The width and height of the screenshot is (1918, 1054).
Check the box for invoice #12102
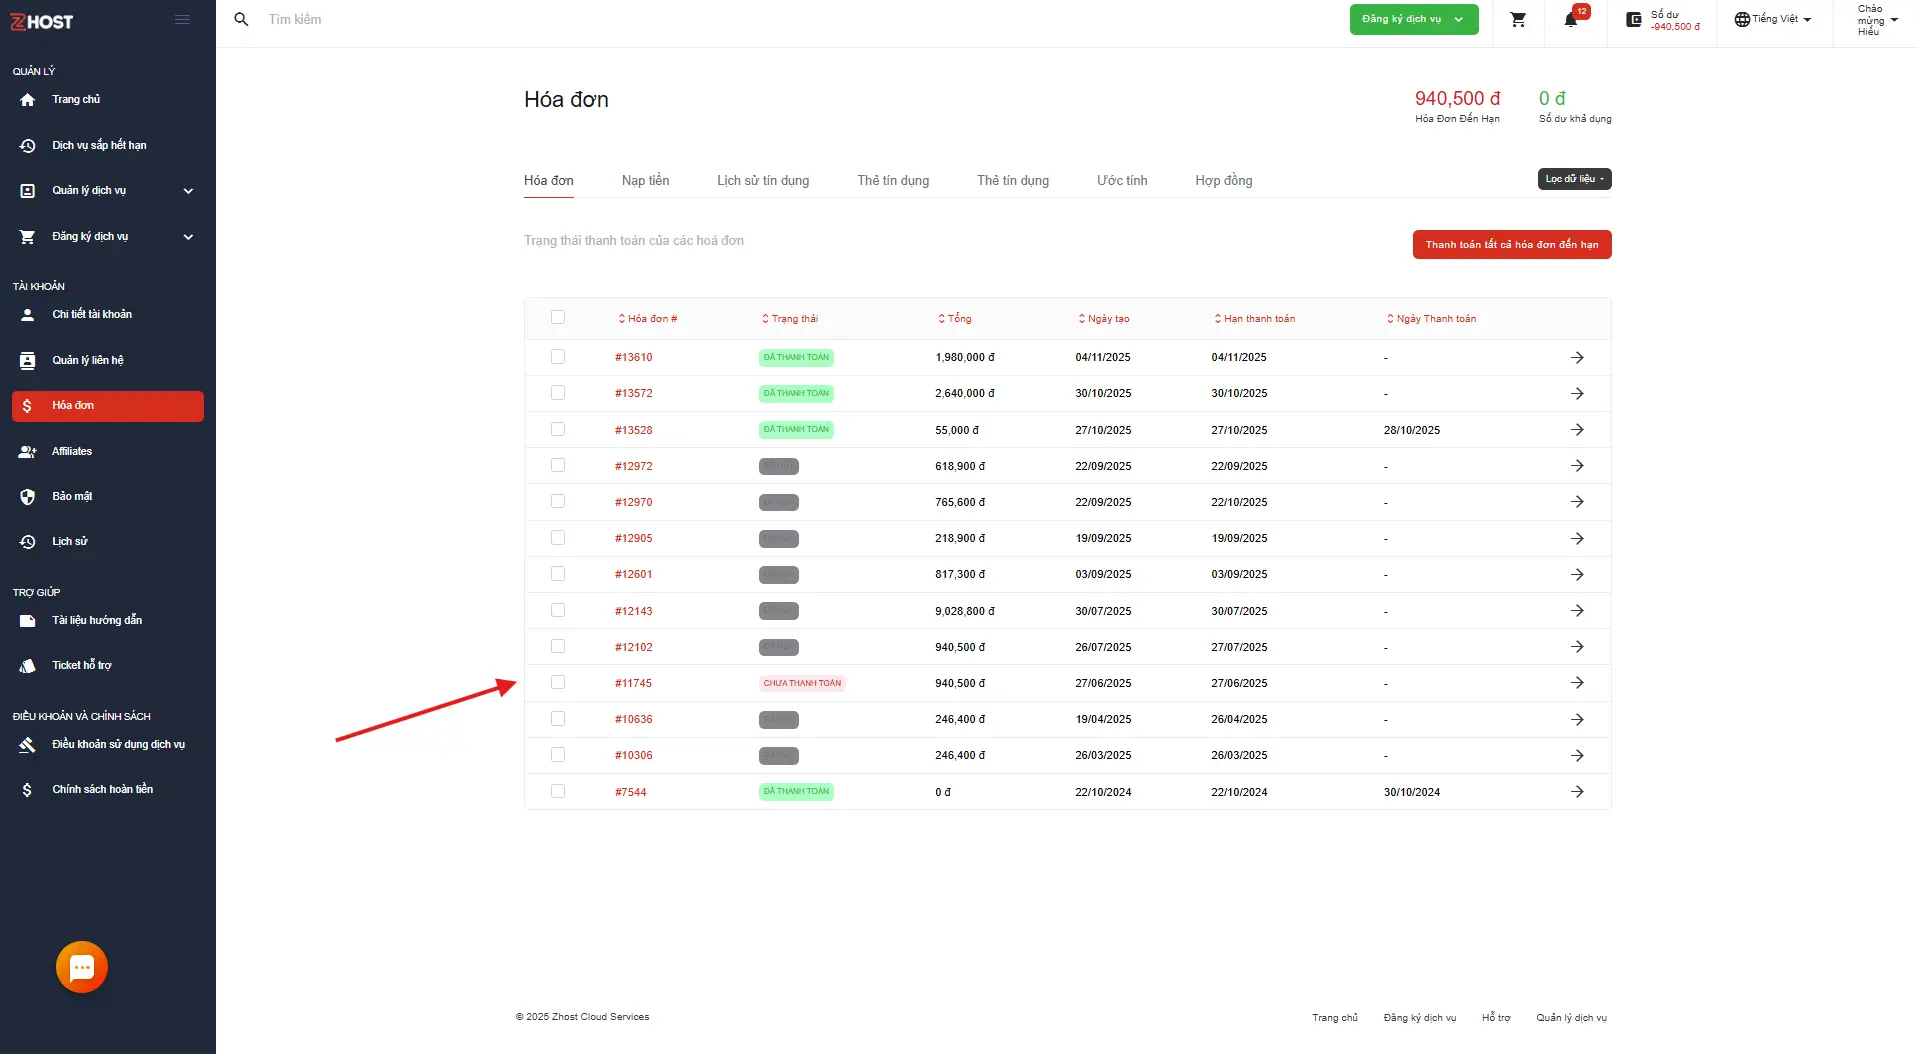coord(558,646)
